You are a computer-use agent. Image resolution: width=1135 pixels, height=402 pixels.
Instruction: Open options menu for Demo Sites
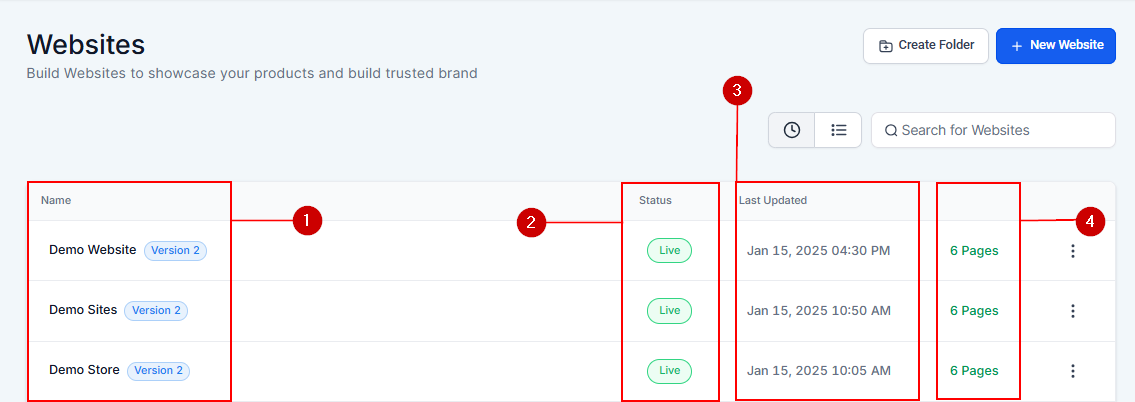click(1073, 311)
